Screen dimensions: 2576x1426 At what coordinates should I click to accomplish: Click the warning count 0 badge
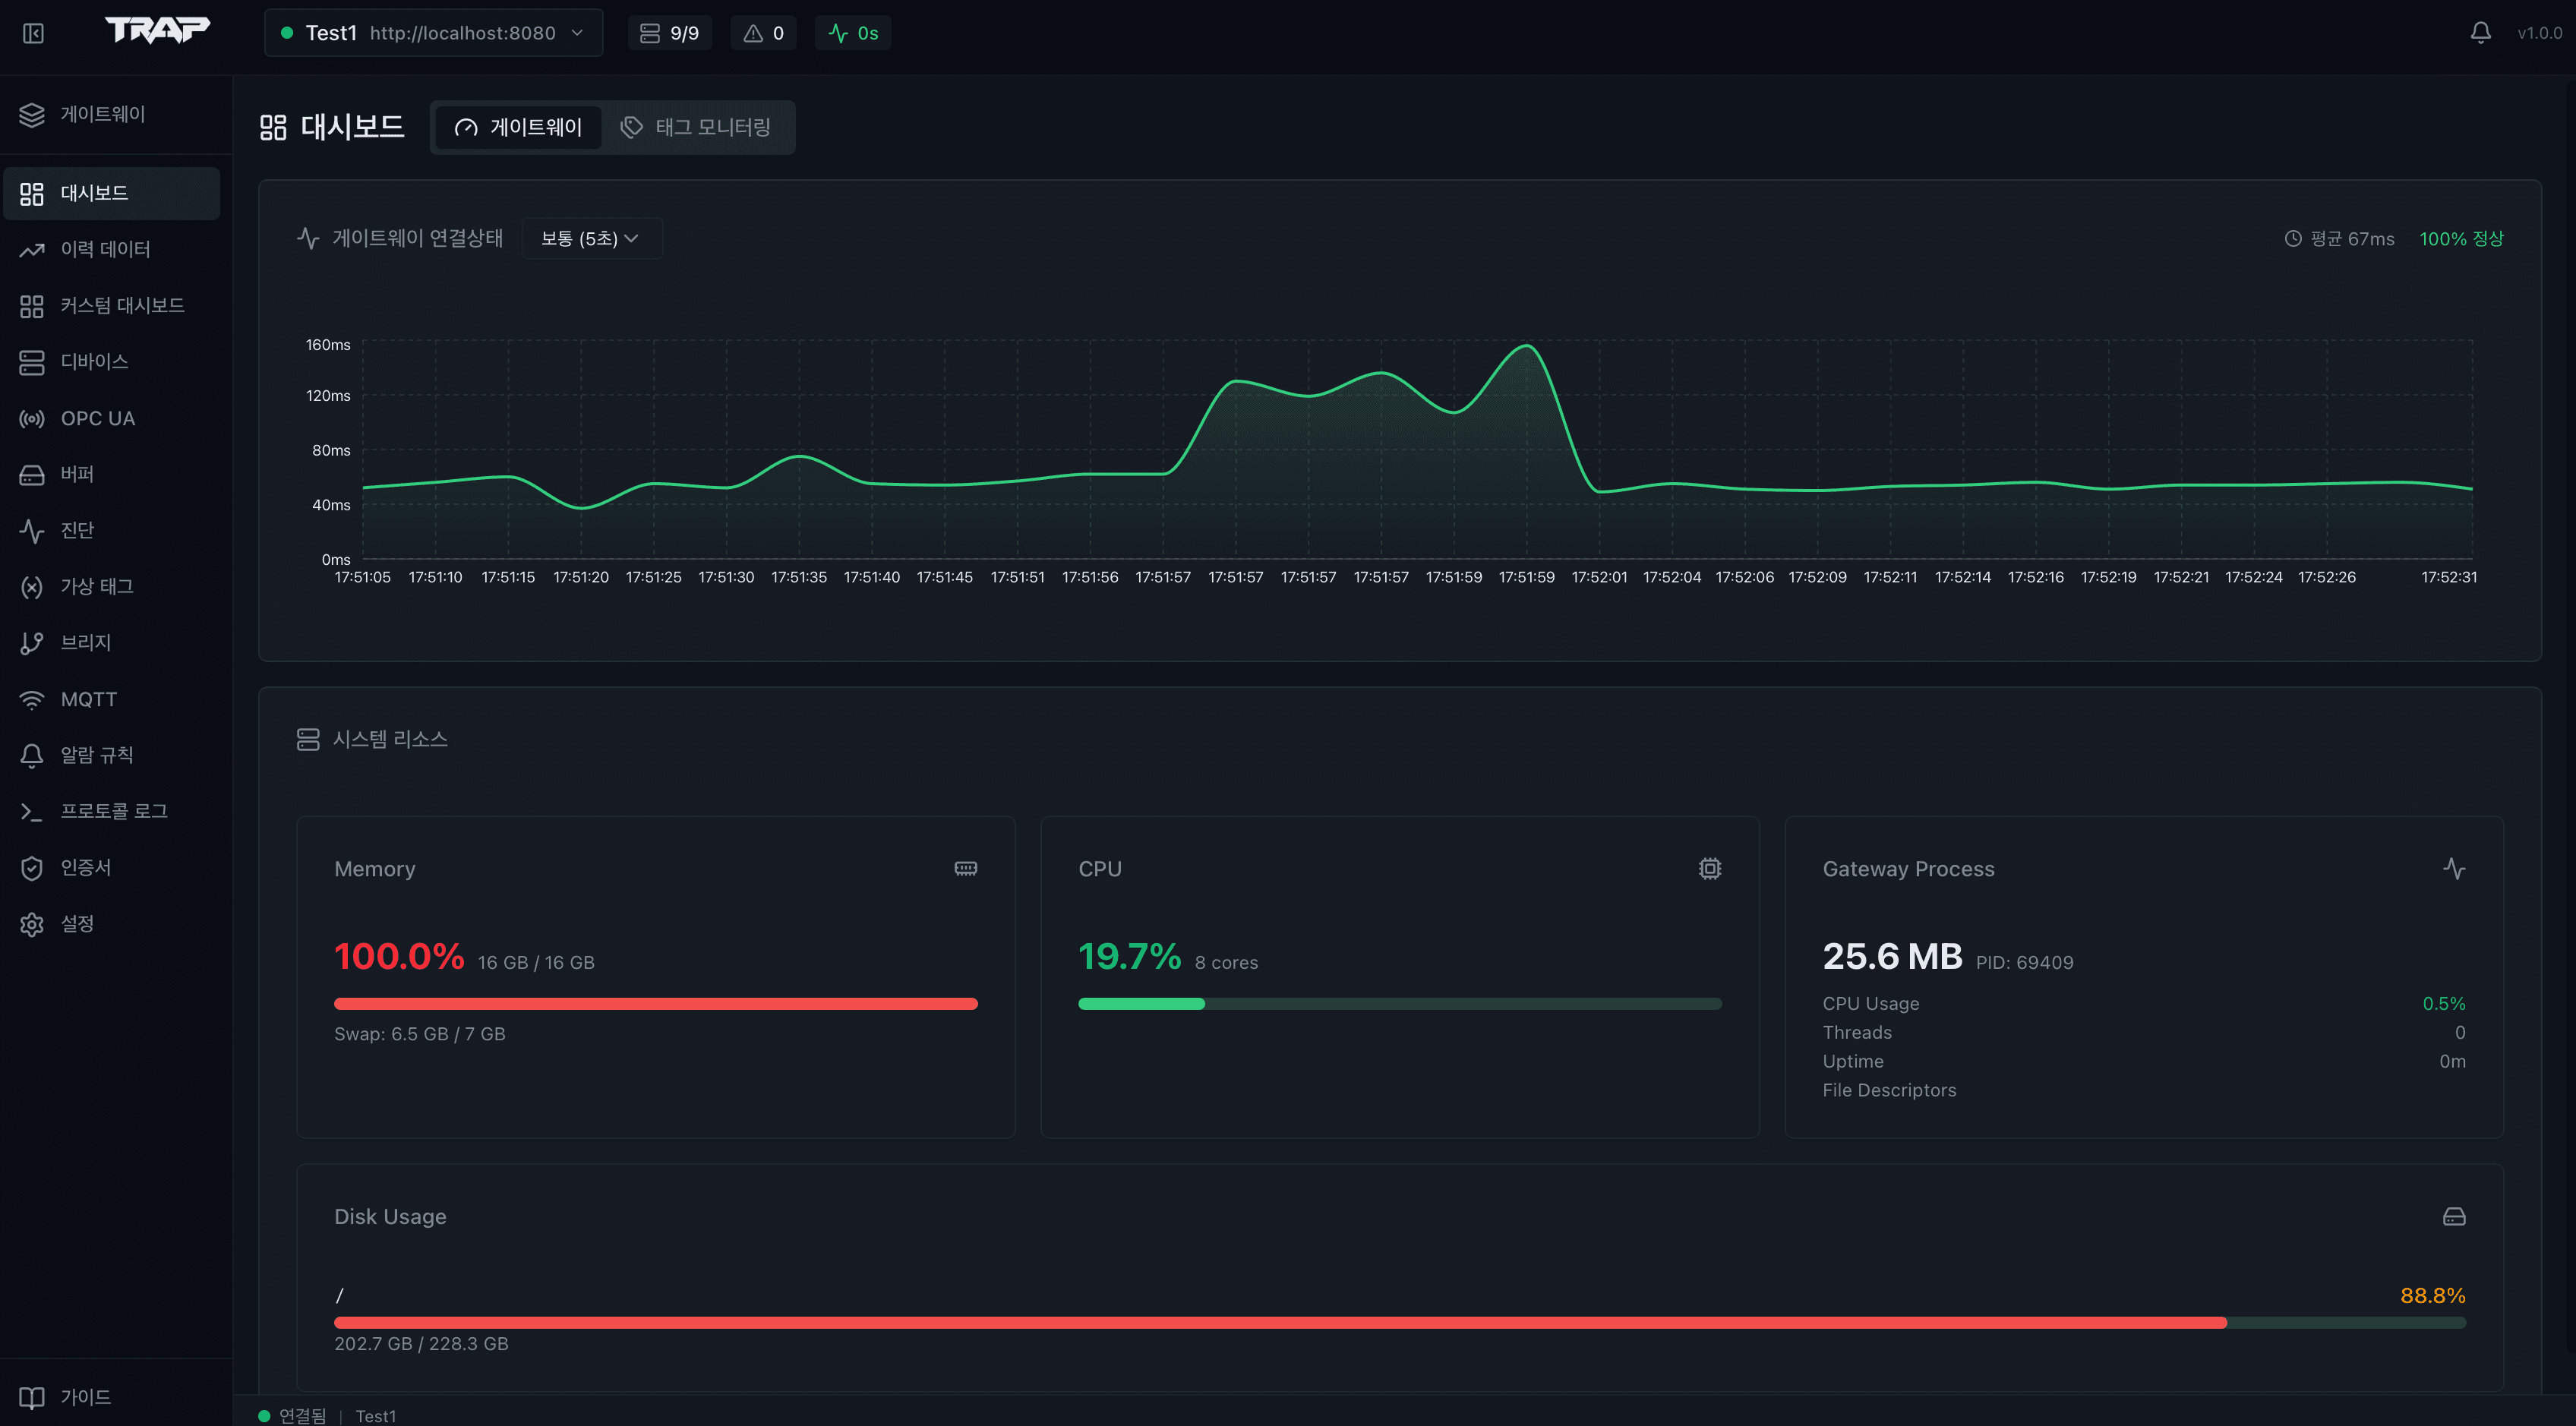pyautogui.click(x=763, y=33)
